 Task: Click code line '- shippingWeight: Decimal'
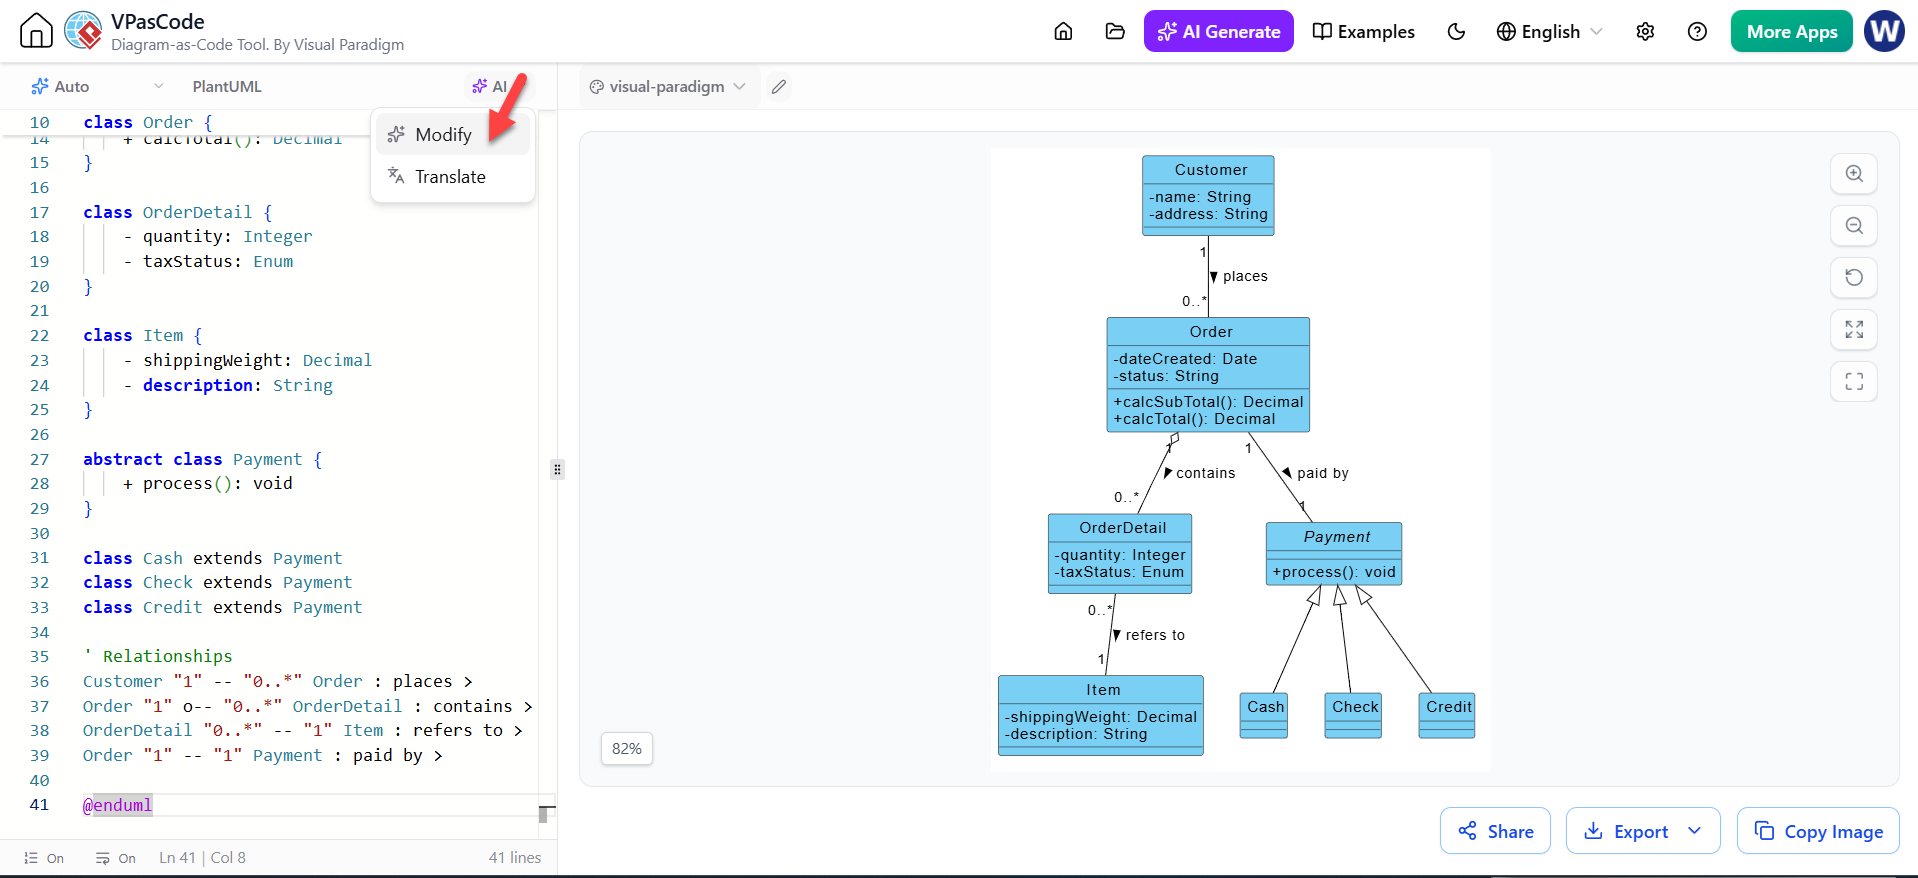[x=247, y=360]
